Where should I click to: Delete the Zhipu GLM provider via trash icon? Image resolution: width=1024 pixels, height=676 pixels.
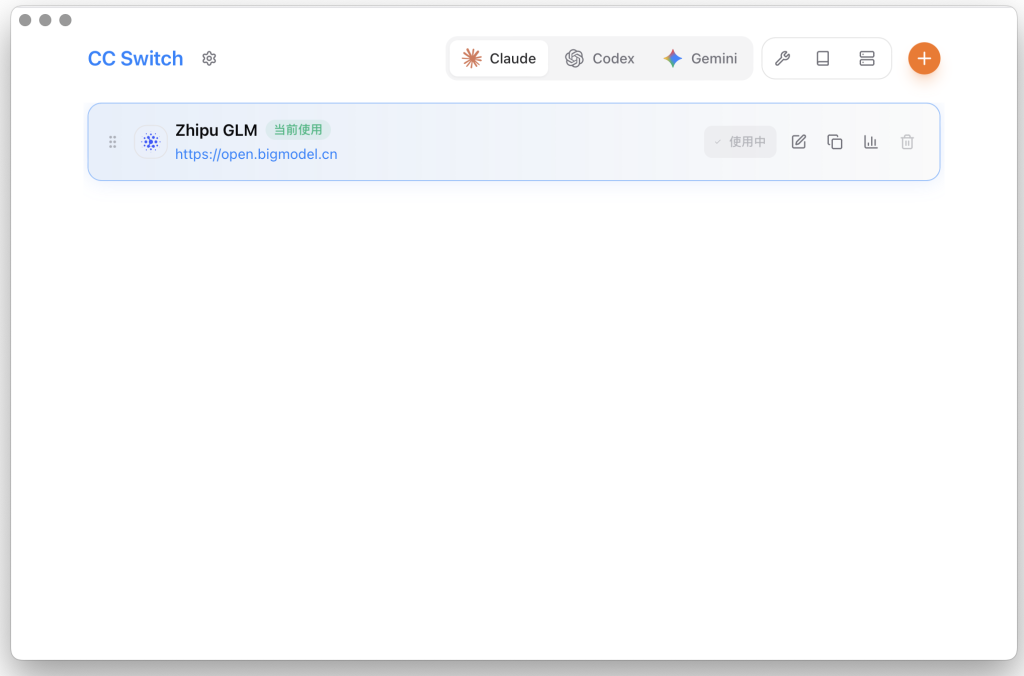[x=907, y=142]
